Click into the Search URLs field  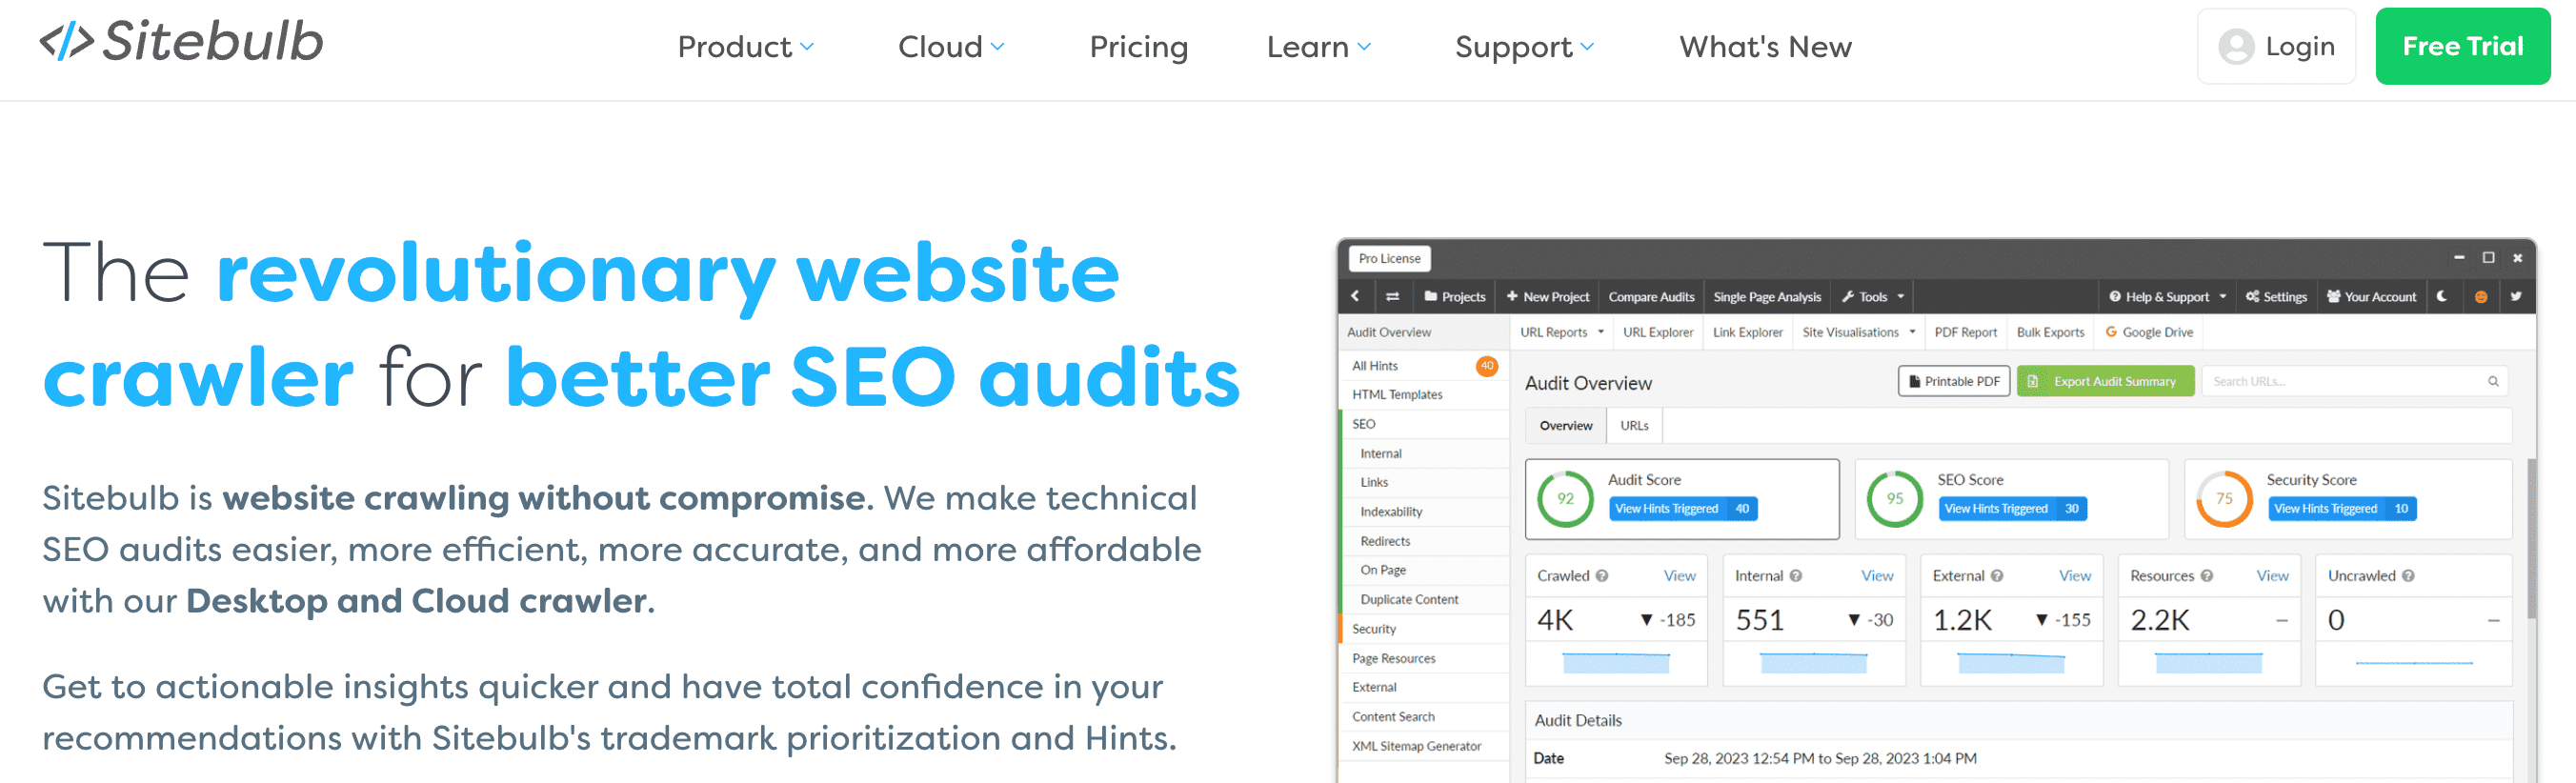[2340, 381]
